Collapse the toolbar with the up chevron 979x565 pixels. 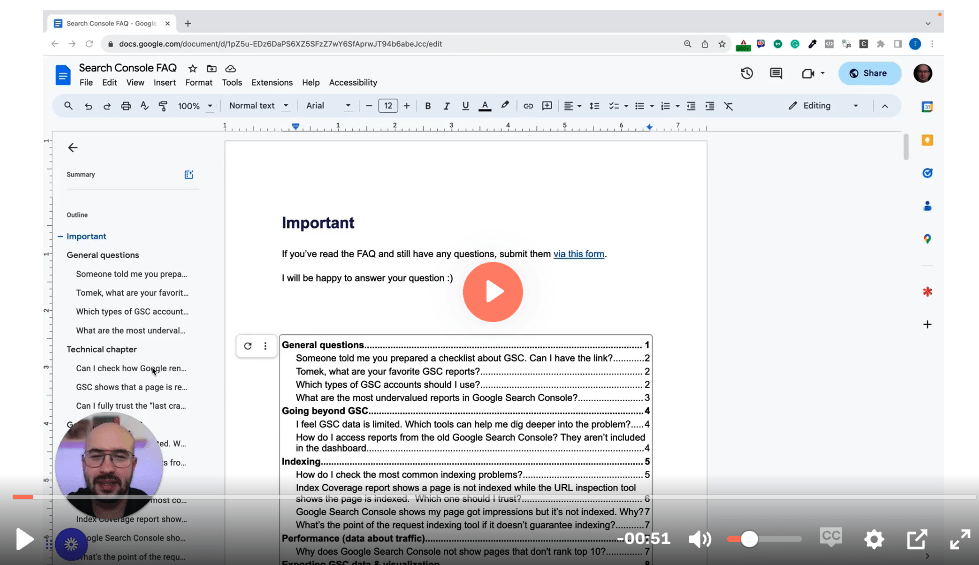click(x=885, y=106)
